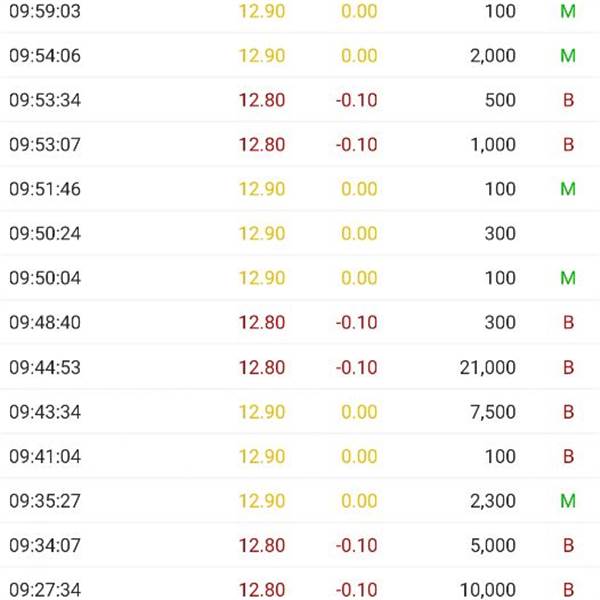600x600 pixels.
Task: Click the 2,300 volume entry
Action: 492,501
